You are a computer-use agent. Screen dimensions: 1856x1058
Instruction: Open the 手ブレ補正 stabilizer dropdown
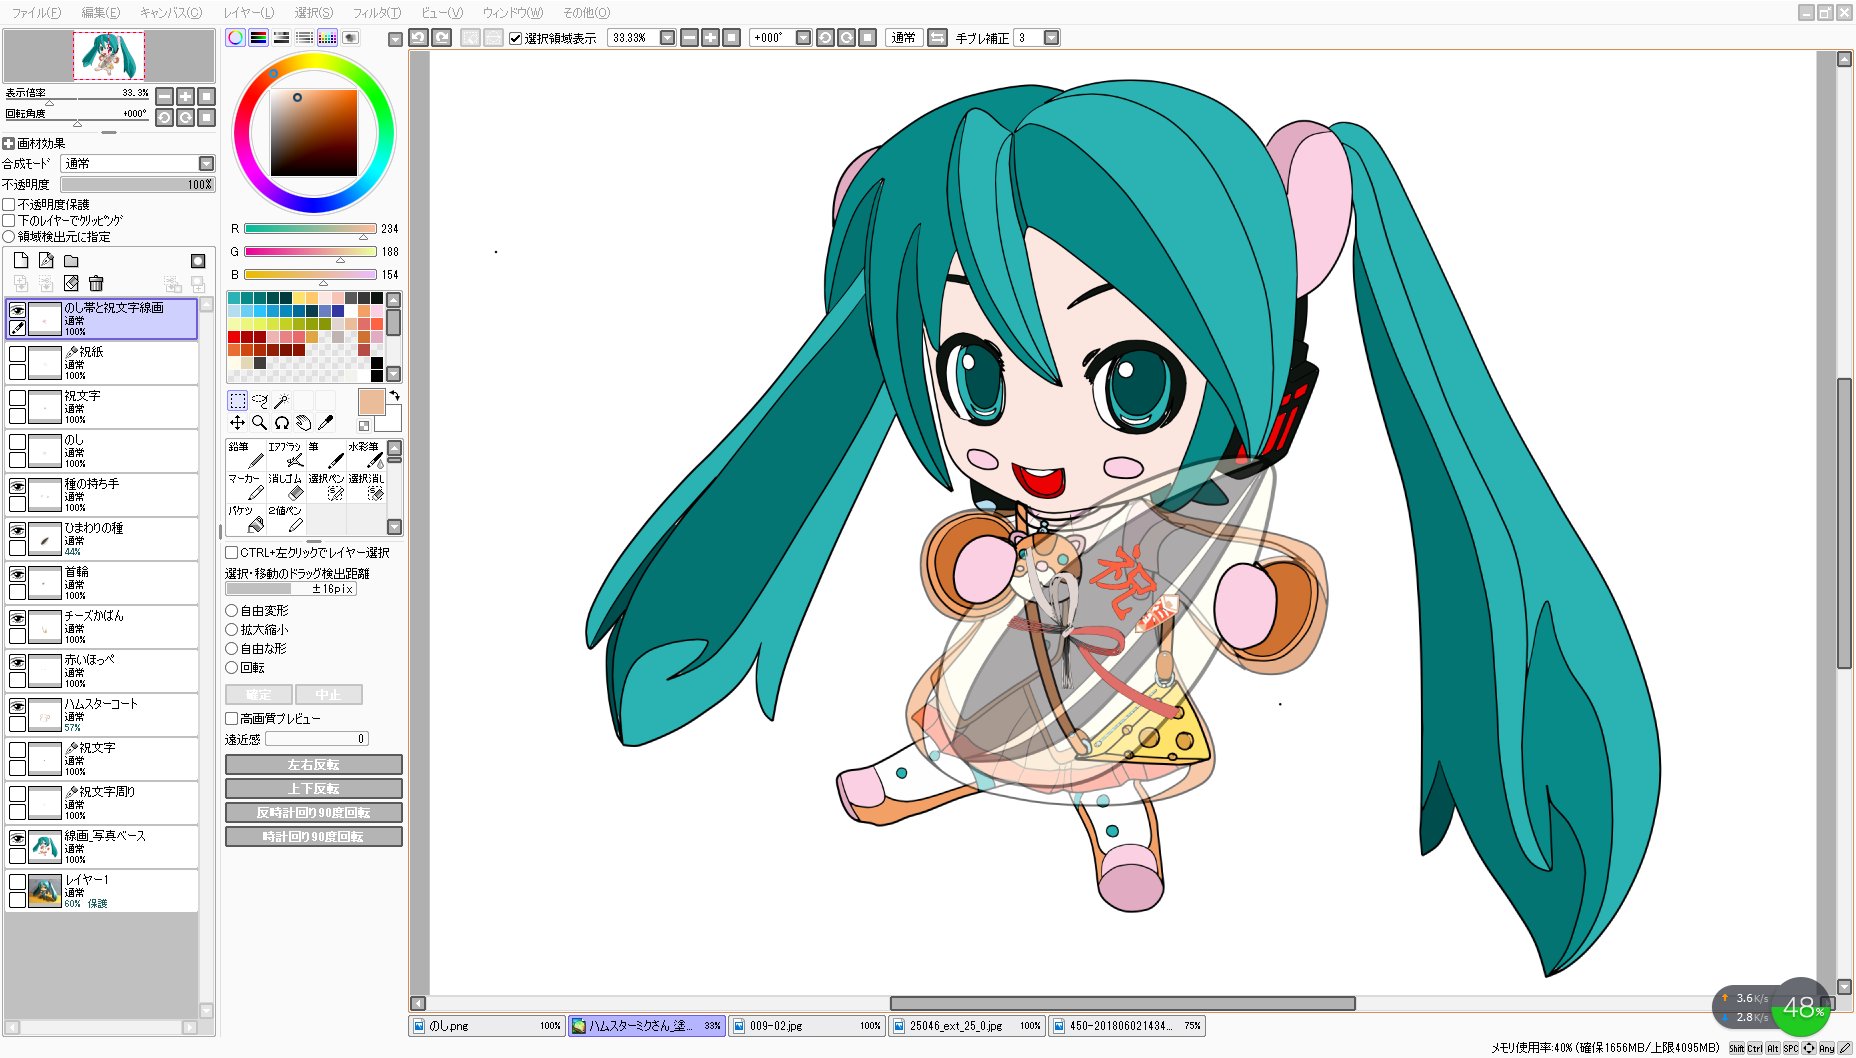click(1051, 38)
